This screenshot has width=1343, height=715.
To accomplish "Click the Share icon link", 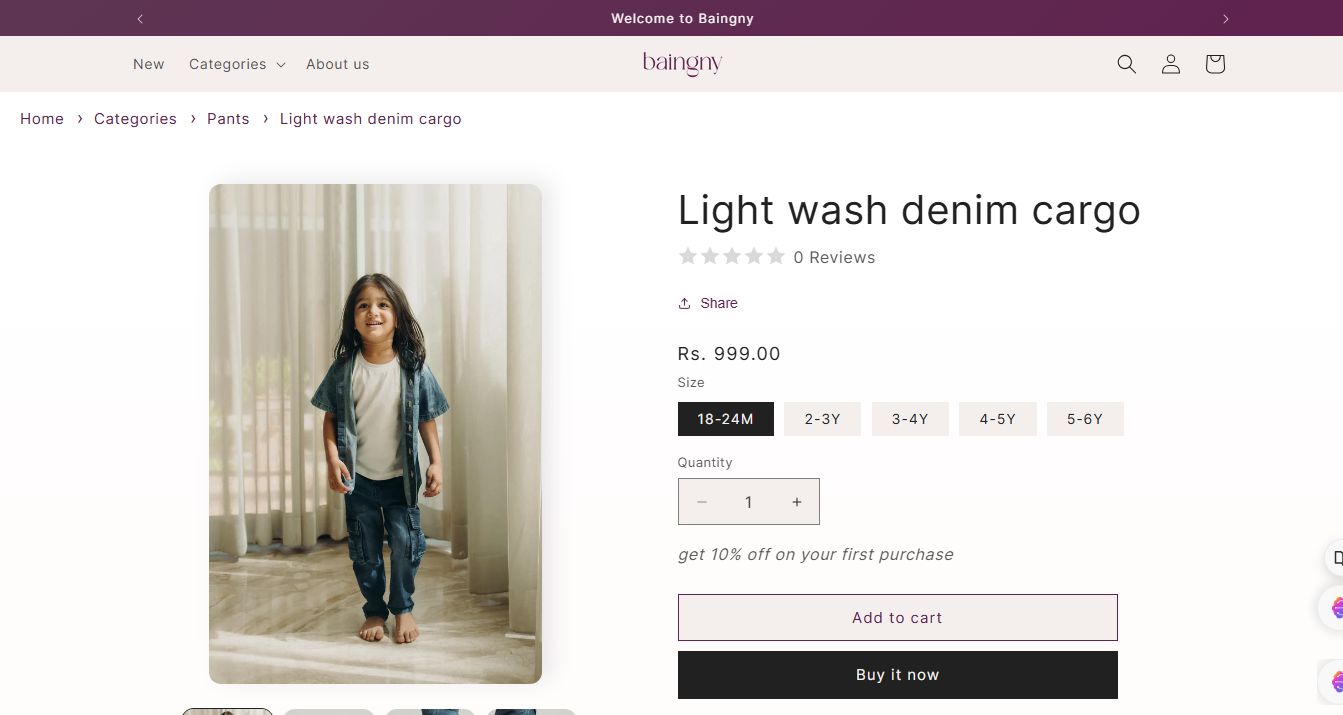I will (708, 303).
